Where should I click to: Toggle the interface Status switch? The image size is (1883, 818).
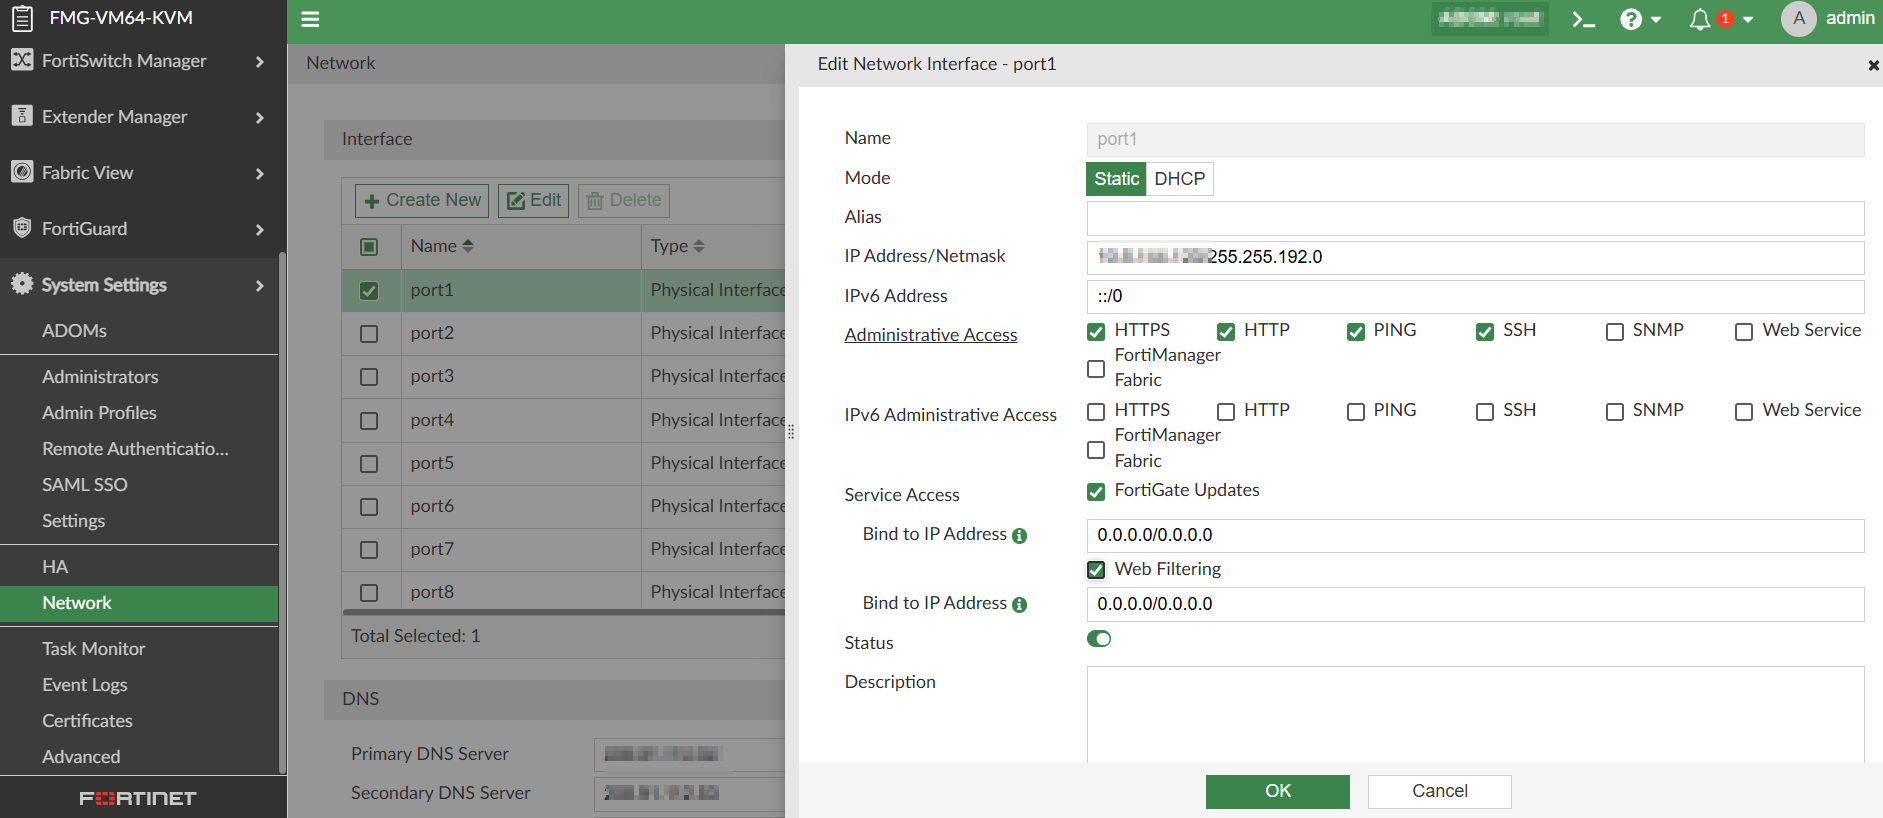(1099, 639)
